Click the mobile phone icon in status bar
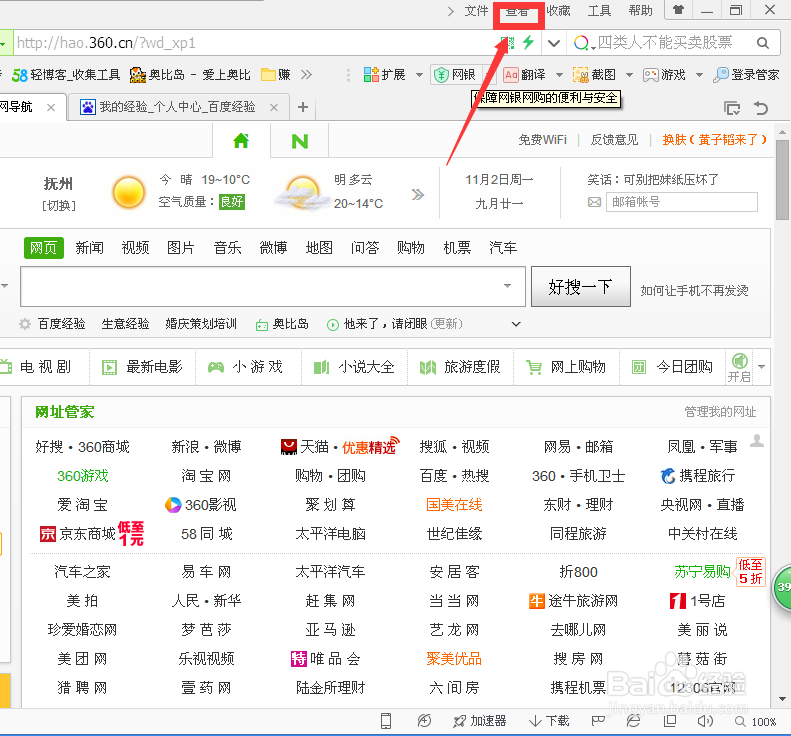This screenshot has width=791, height=736. point(386,721)
